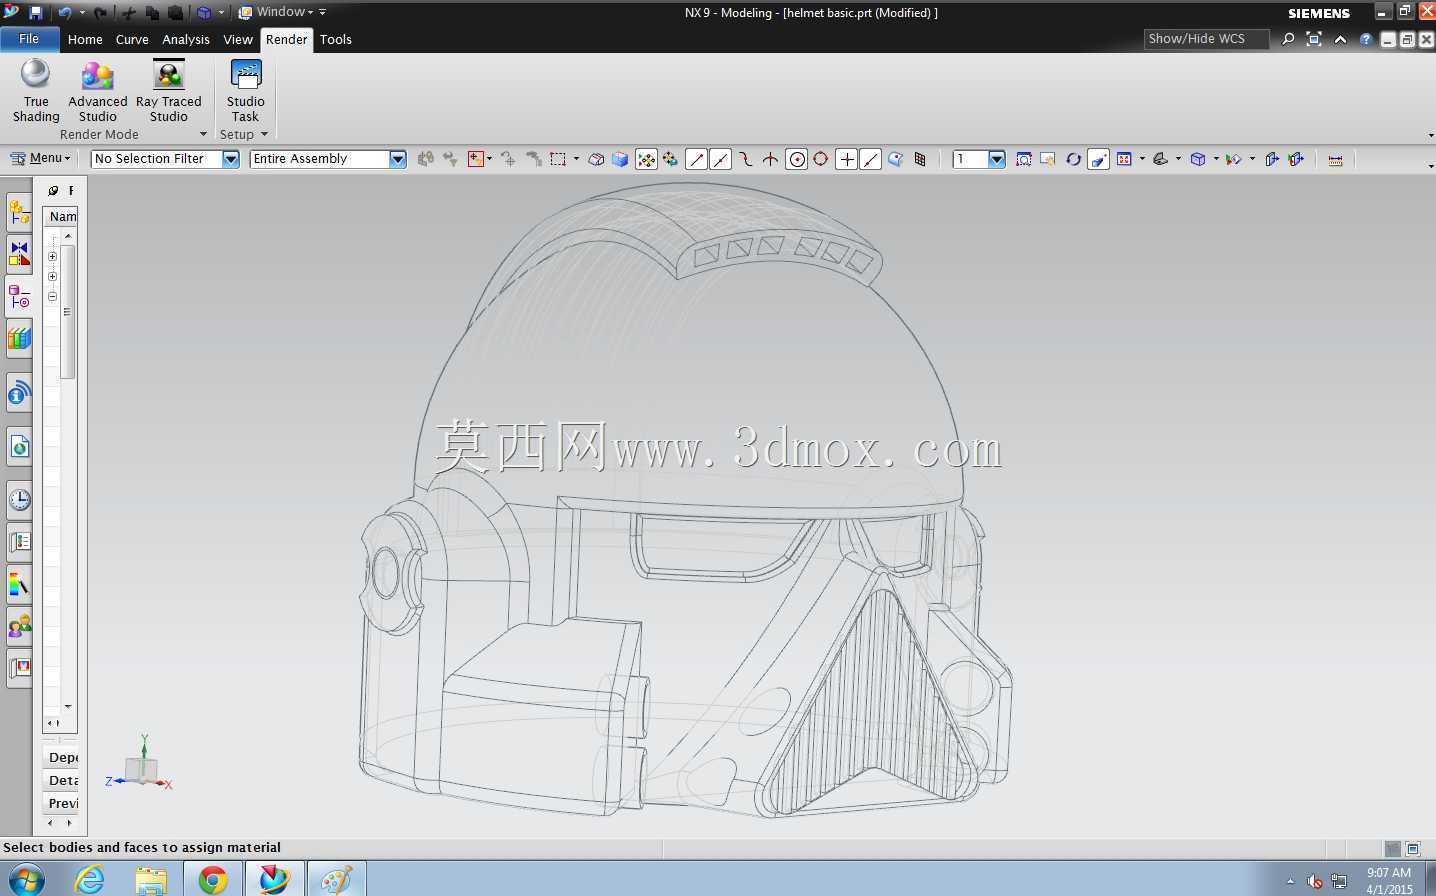Open the Web Browser sidebar tab
Screen dimensions: 1436x896
tap(19, 446)
